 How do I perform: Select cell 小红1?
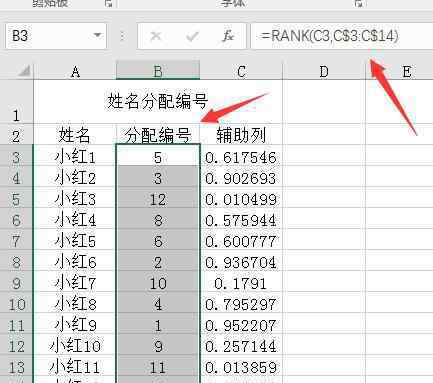click(75, 155)
